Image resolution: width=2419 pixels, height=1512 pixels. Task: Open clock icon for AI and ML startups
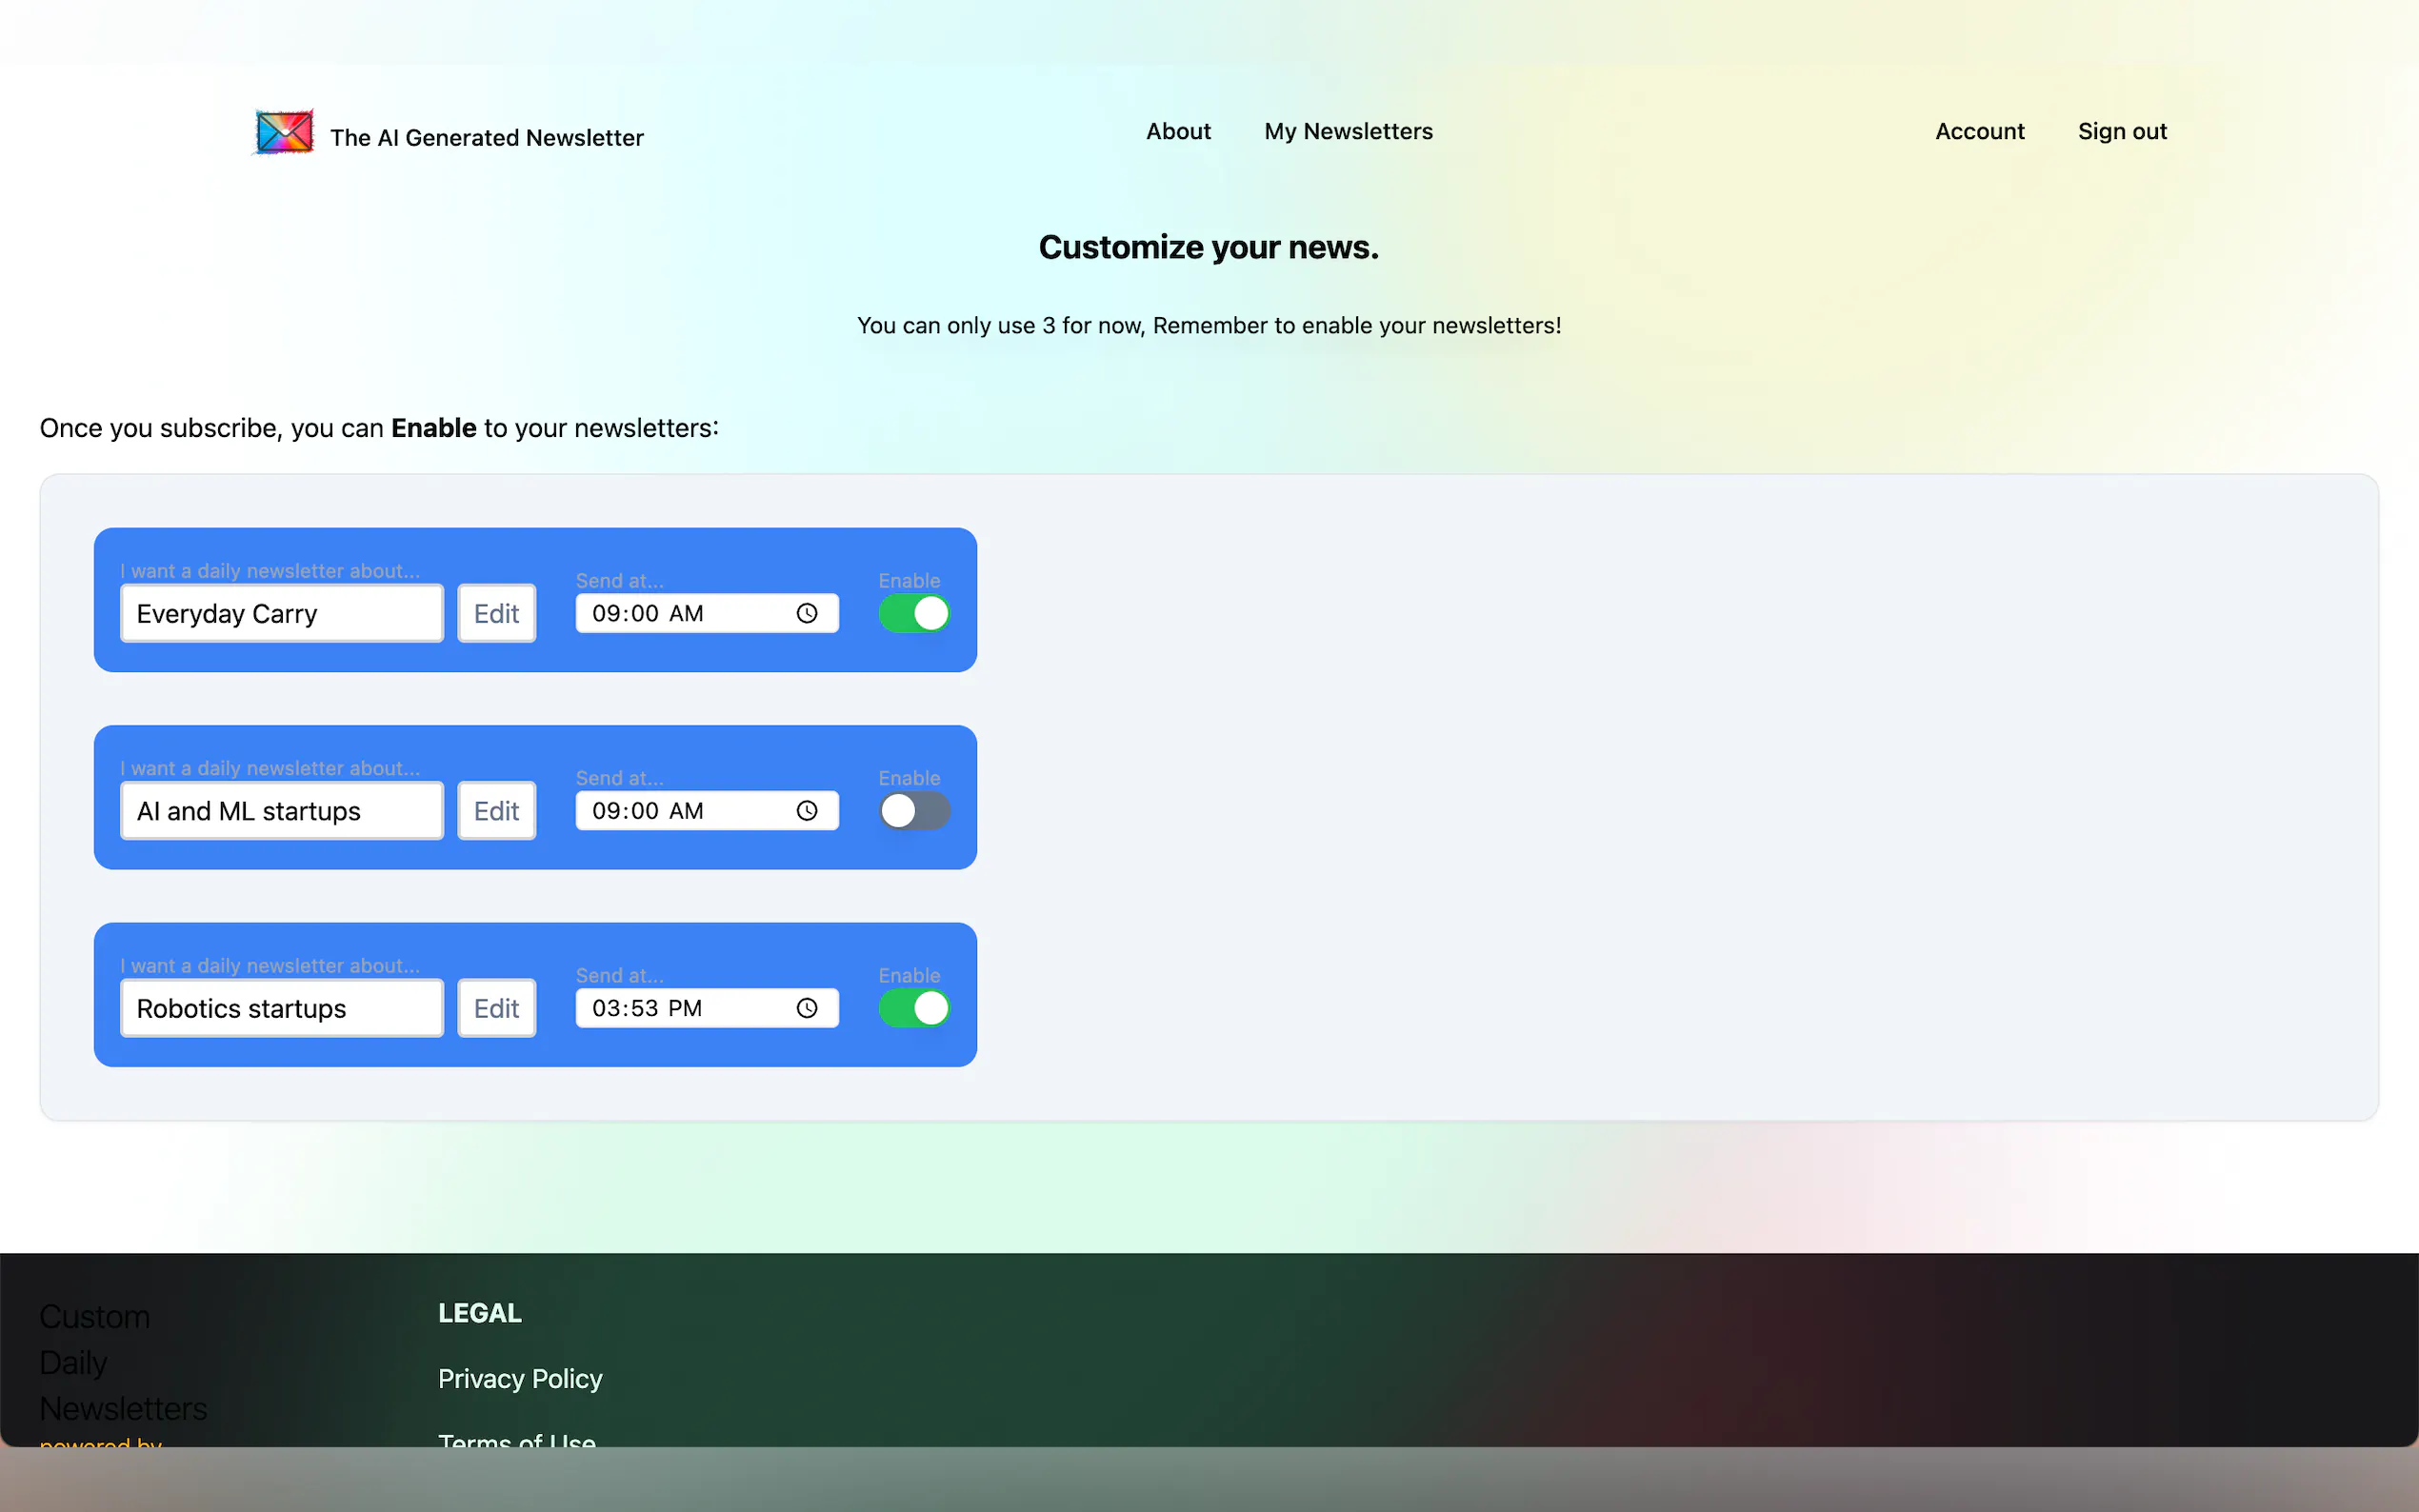807,811
